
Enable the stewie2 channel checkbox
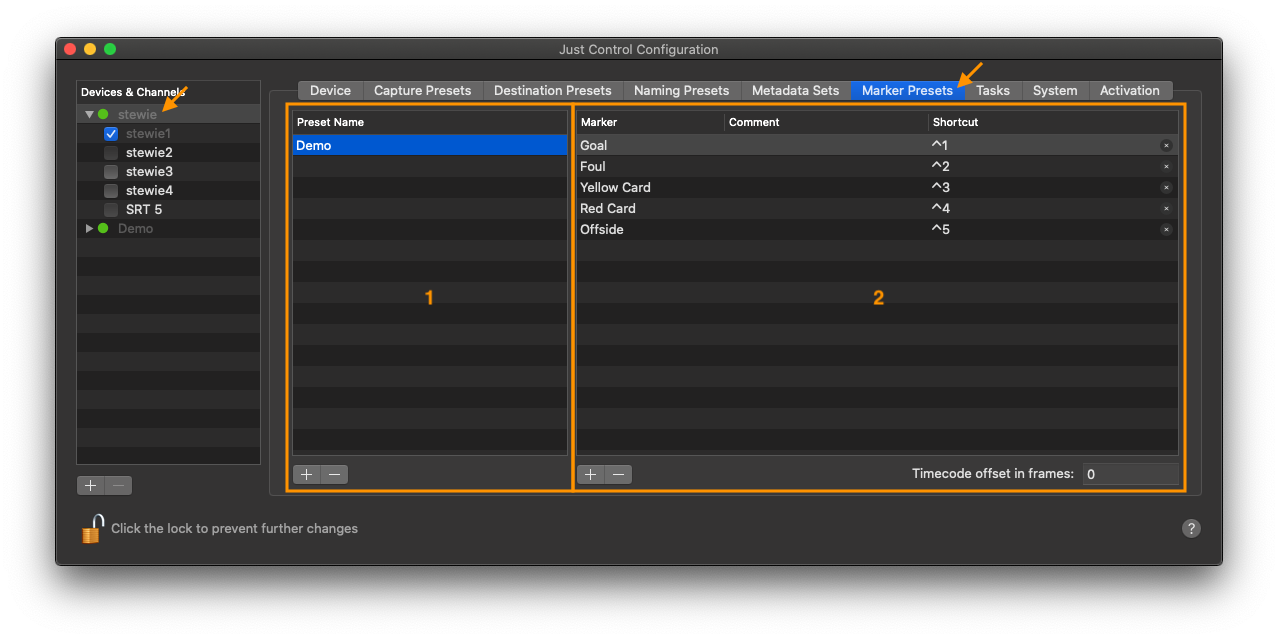[111, 152]
